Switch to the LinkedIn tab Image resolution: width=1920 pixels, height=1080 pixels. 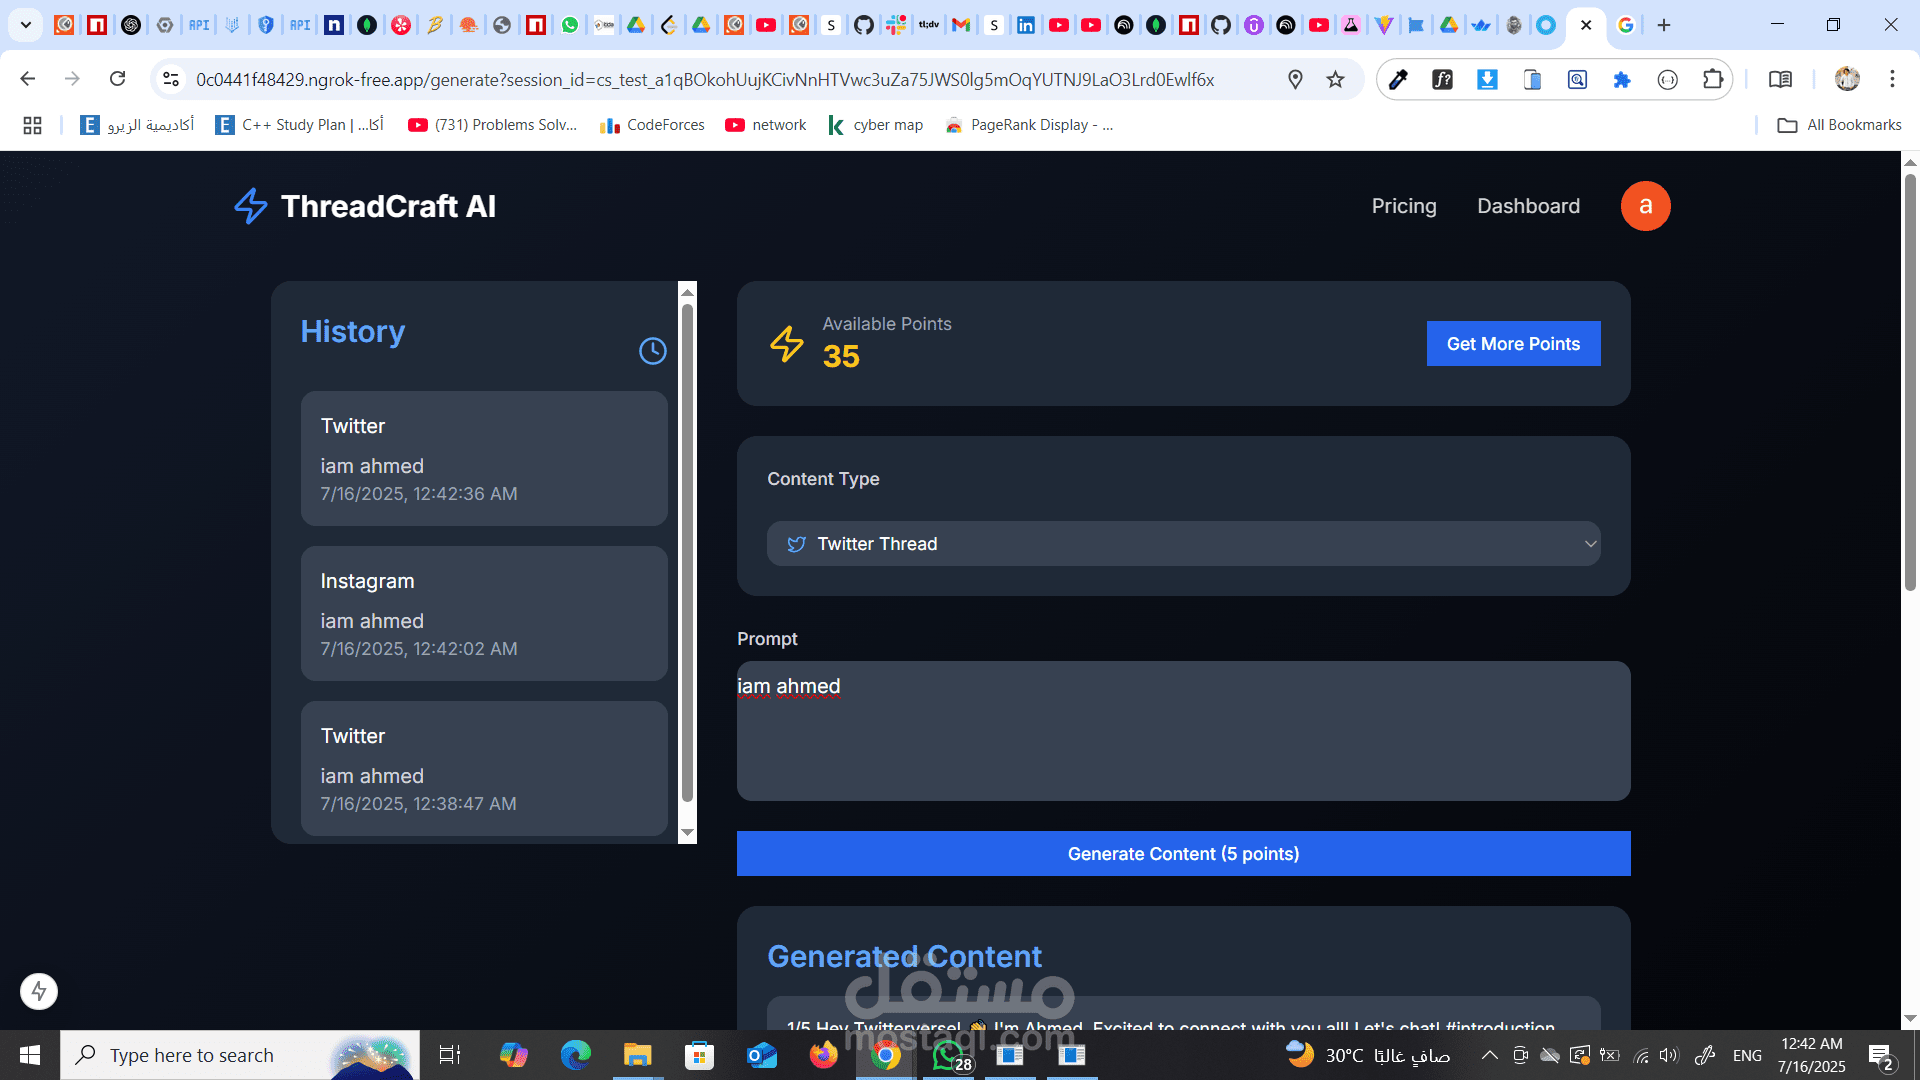click(1026, 25)
